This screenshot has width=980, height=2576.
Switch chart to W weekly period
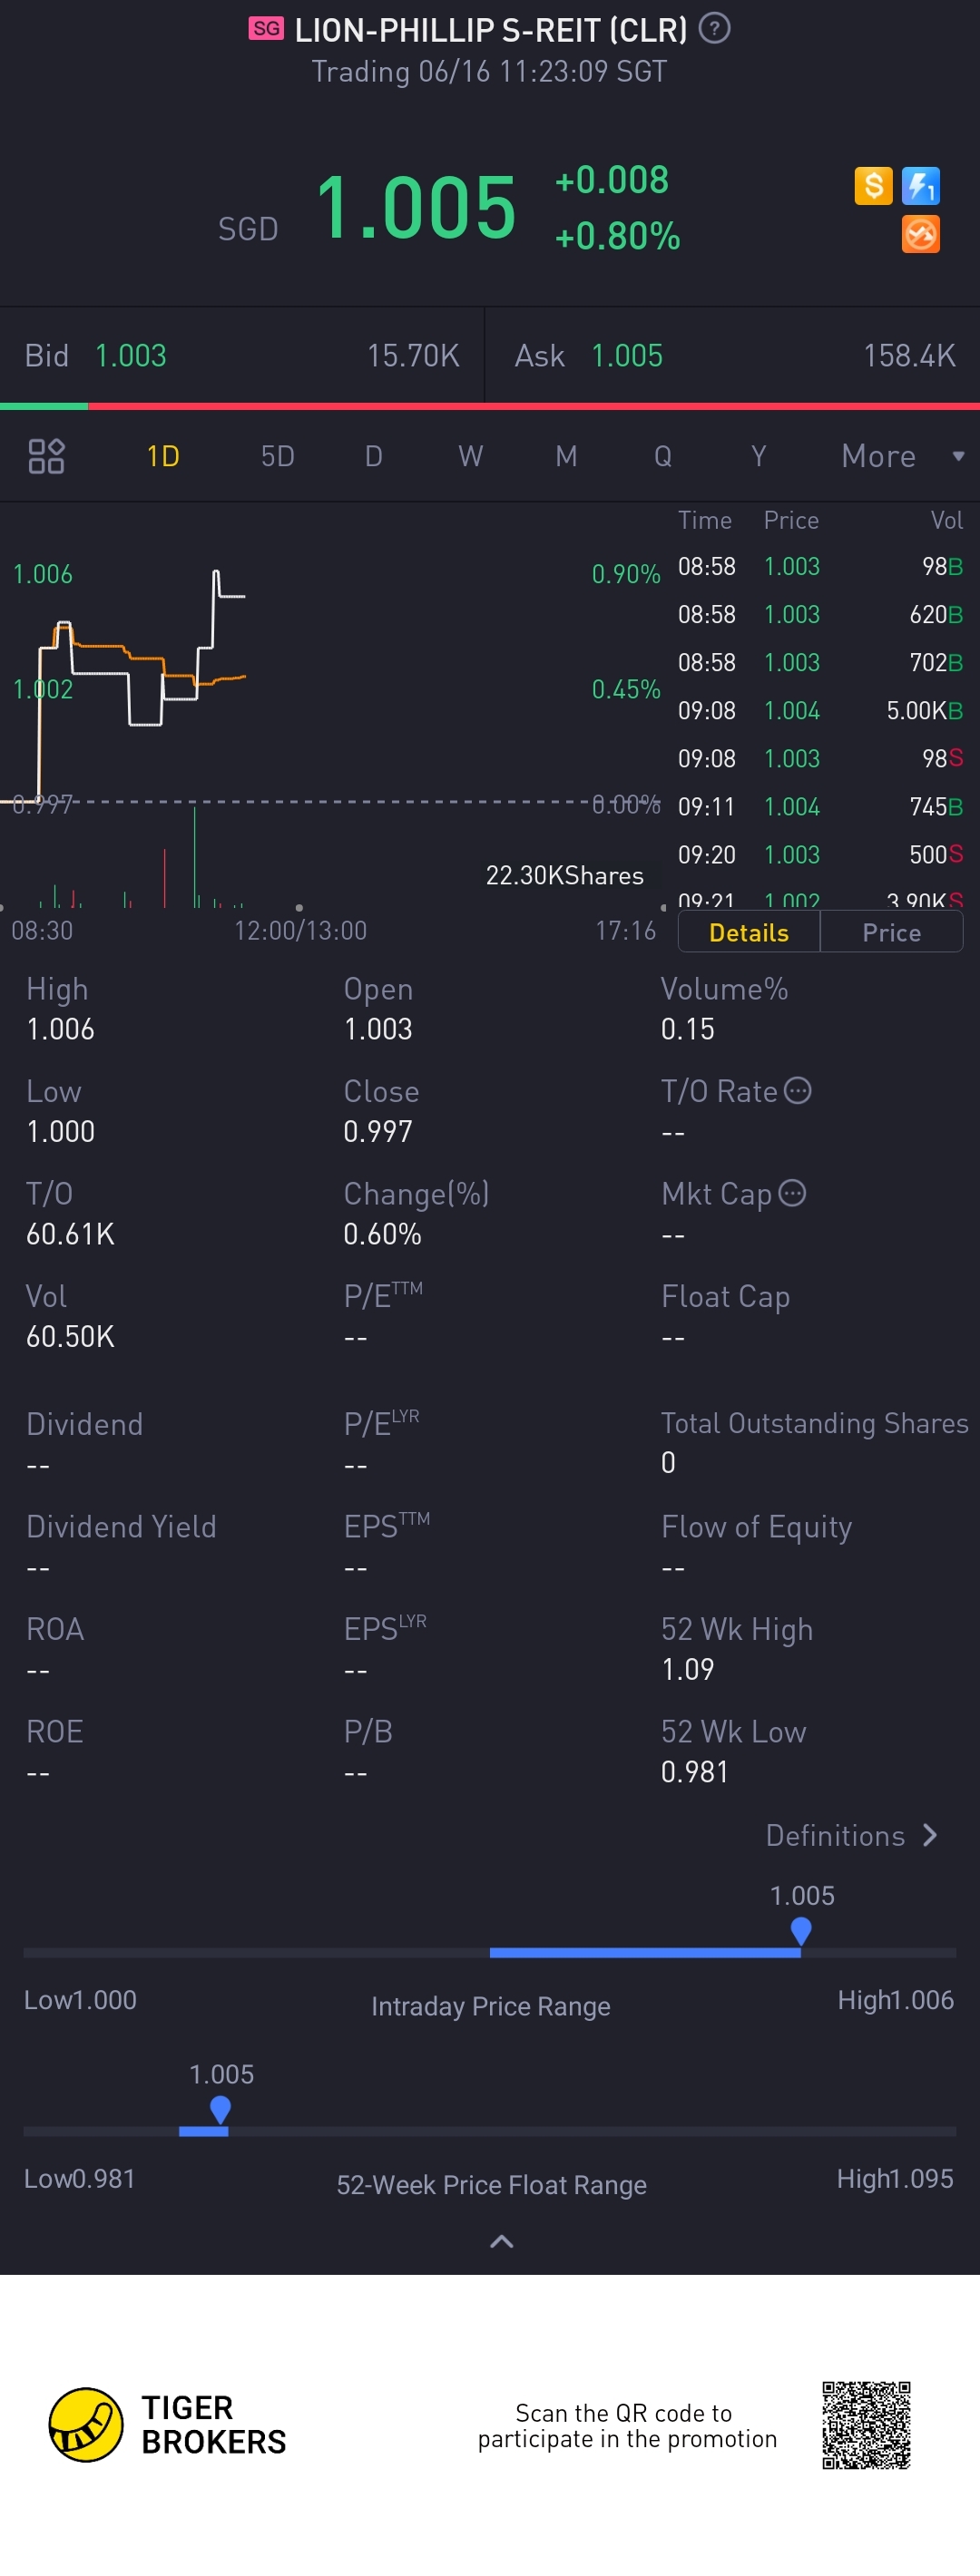[470, 456]
